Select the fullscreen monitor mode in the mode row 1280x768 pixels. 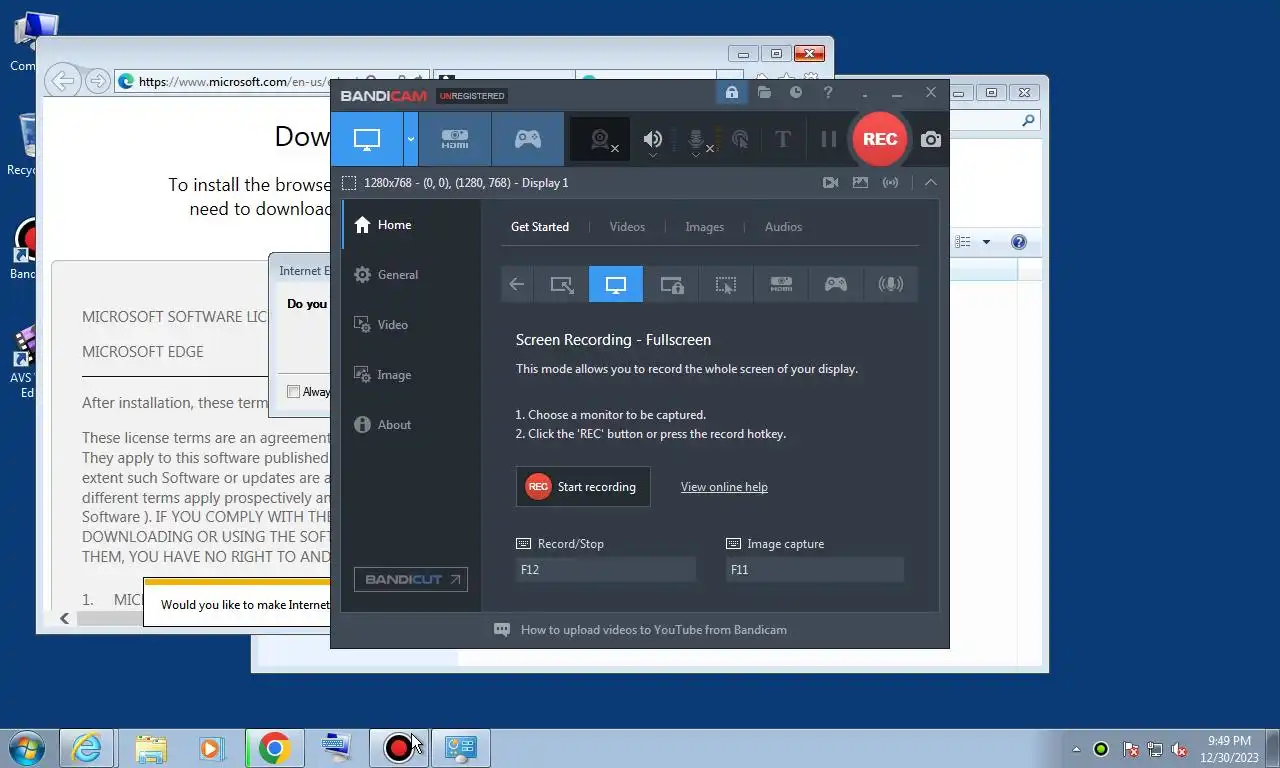pyautogui.click(x=616, y=284)
